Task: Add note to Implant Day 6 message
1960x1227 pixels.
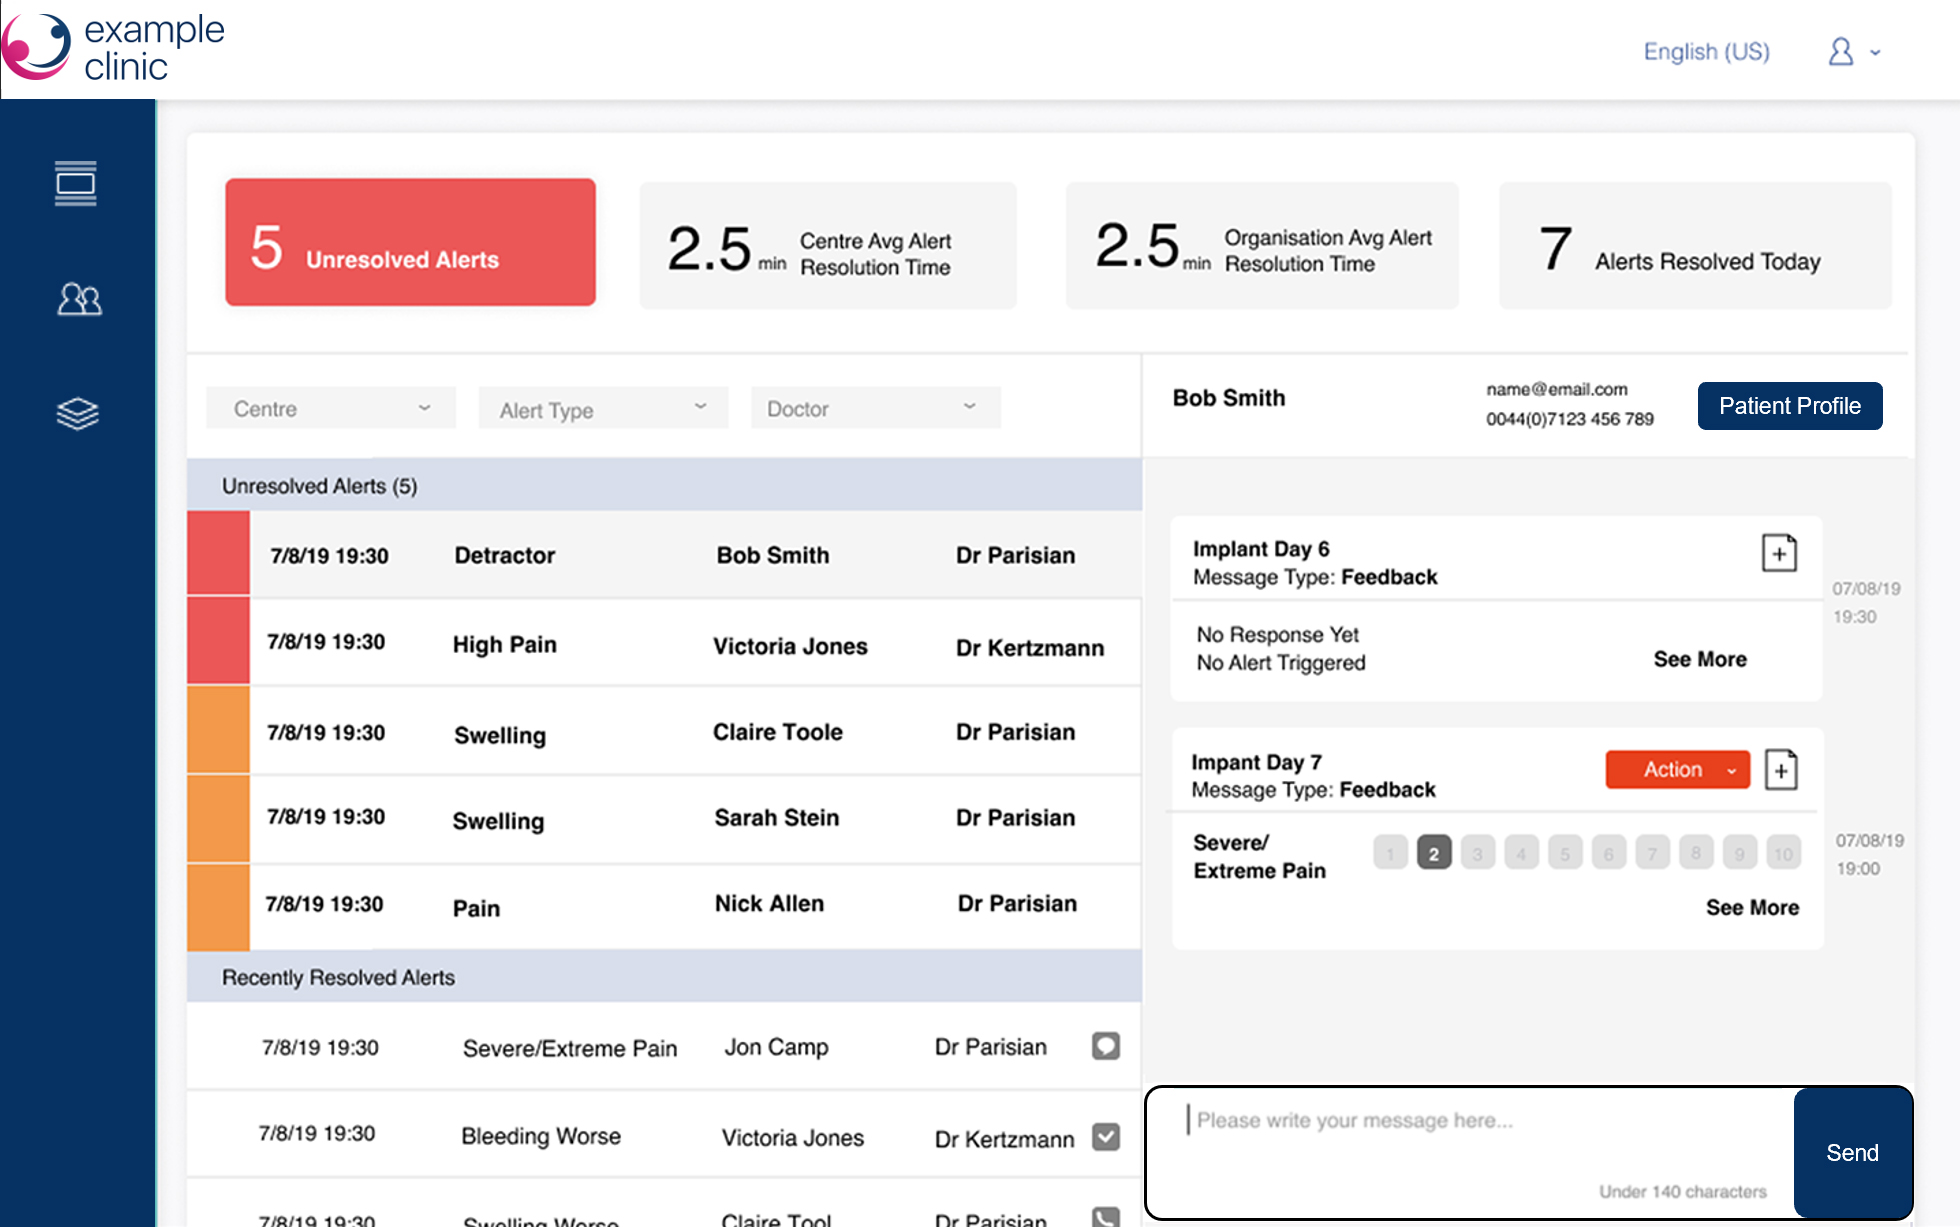Action: tap(1779, 553)
